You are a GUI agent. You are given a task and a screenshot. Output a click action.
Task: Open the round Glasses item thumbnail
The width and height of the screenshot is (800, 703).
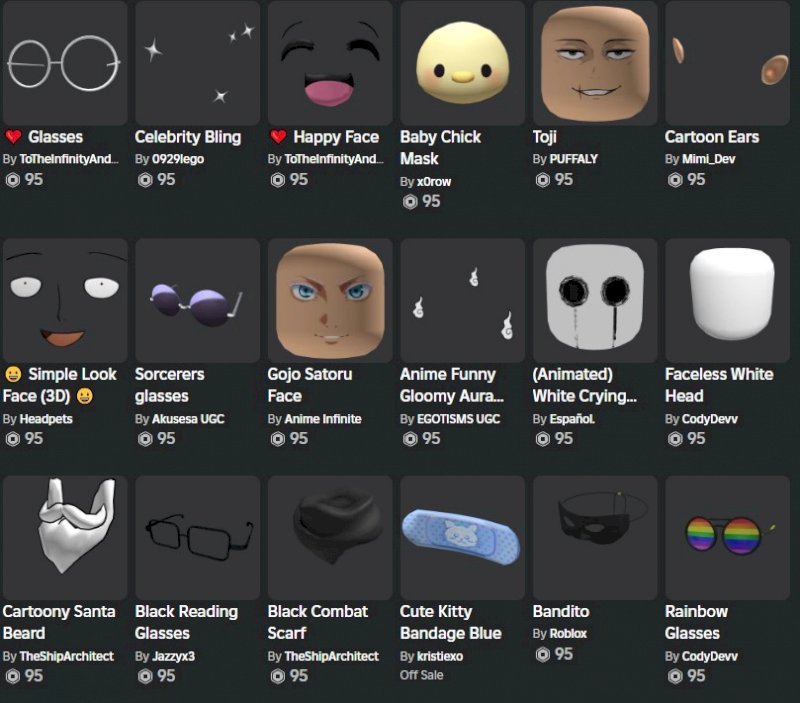pos(65,63)
